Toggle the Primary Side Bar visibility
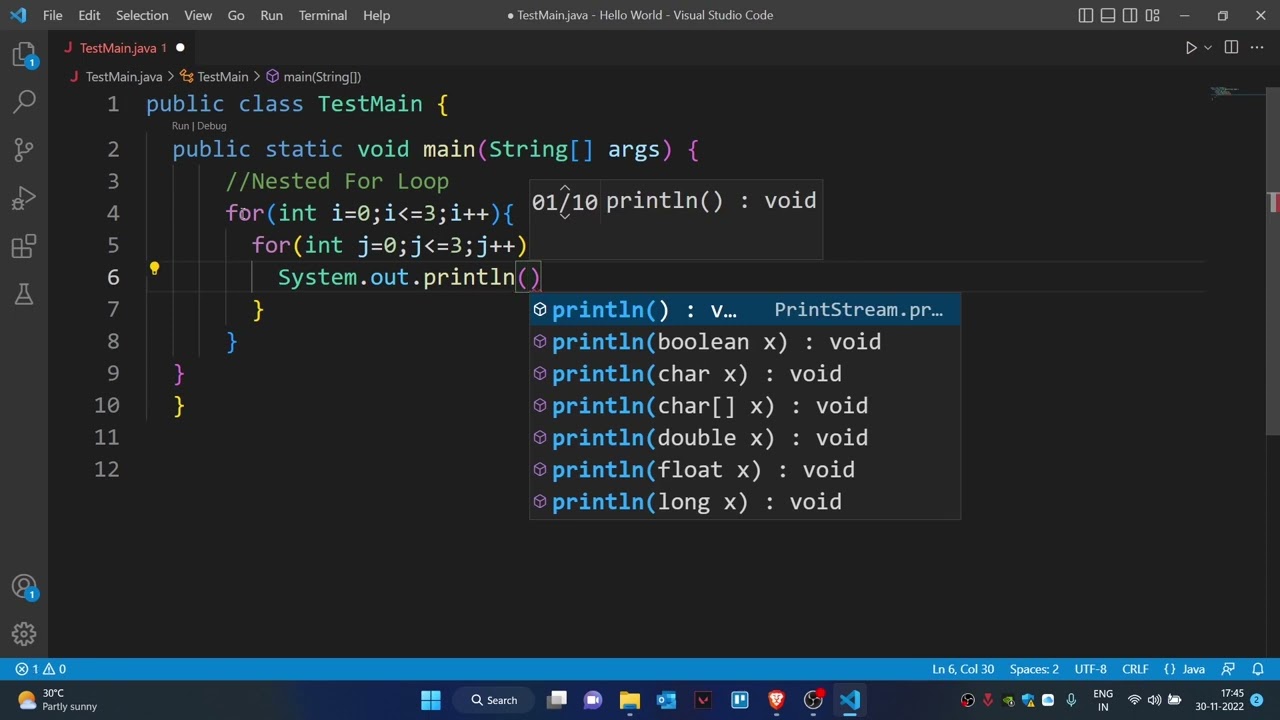Image resolution: width=1280 pixels, height=720 pixels. pos(1086,15)
